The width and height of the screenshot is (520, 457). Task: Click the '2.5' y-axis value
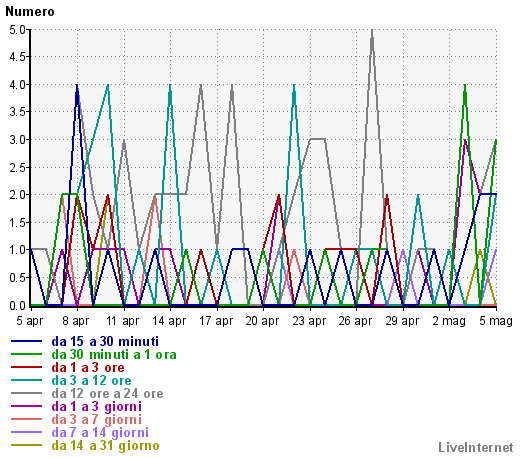[x=17, y=168]
